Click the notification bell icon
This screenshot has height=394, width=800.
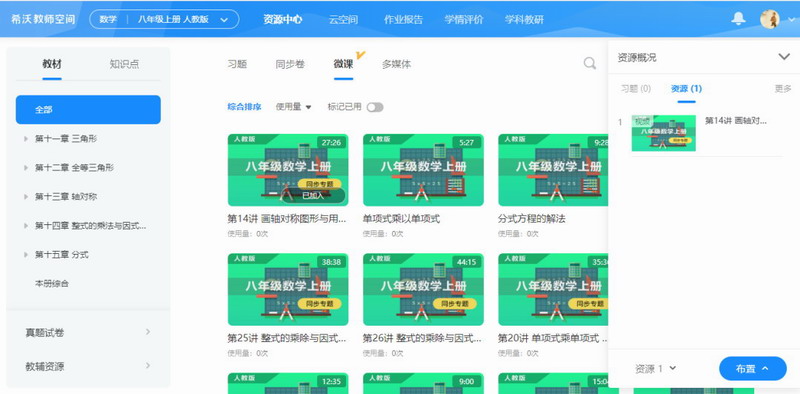pos(738,19)
